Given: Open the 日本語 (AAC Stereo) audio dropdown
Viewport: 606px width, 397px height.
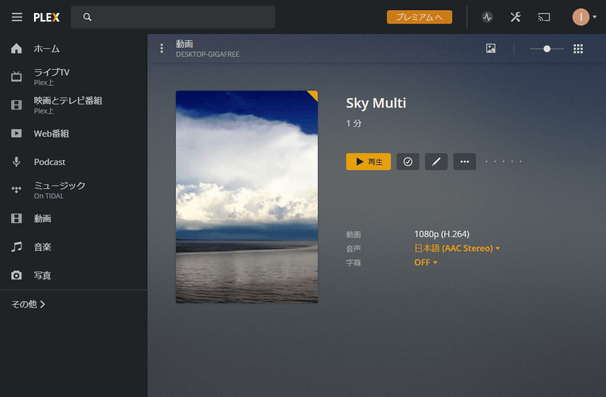Looking at the screenshot, I should pos(457,248).
